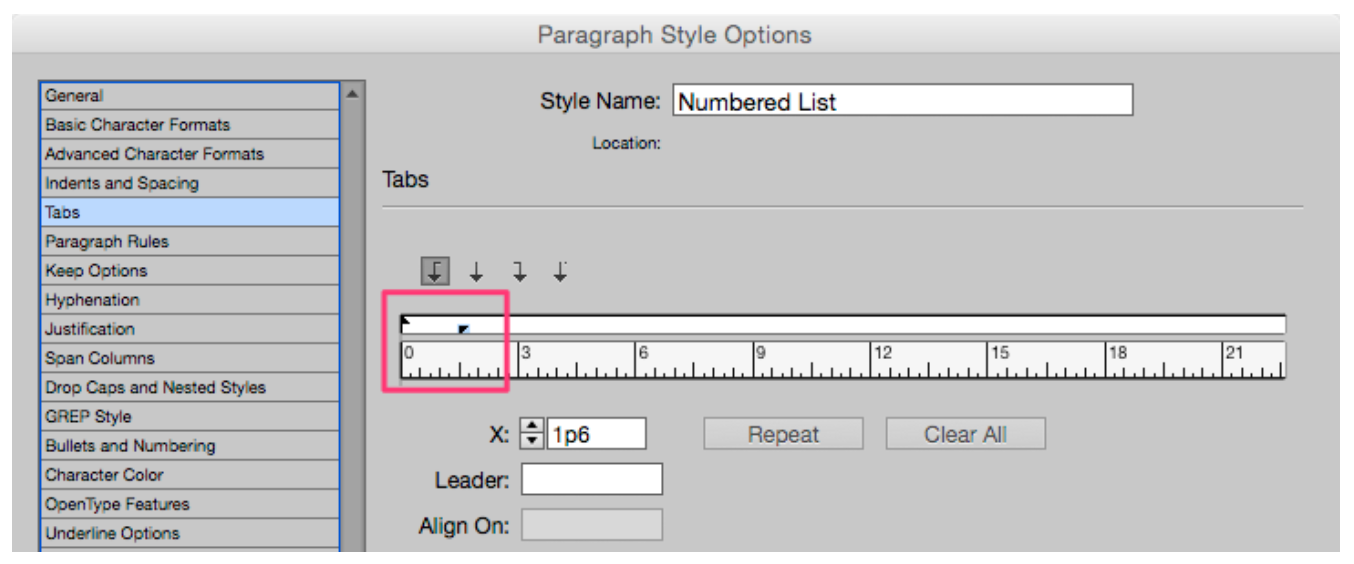Open the General category
The height and width of the screenshot is (564, 1354).
[x=190, y=96]
